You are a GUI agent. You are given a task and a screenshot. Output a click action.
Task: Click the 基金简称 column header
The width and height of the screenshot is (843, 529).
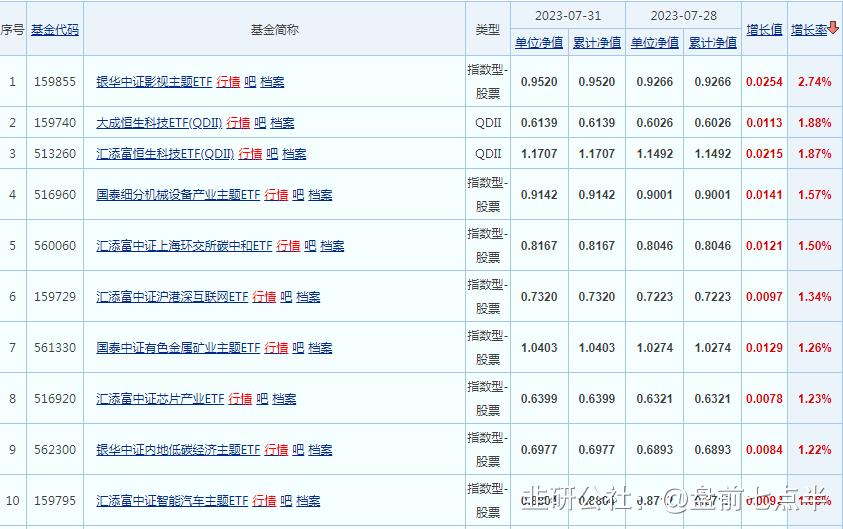pyautogui.click(x=274, y=30)
